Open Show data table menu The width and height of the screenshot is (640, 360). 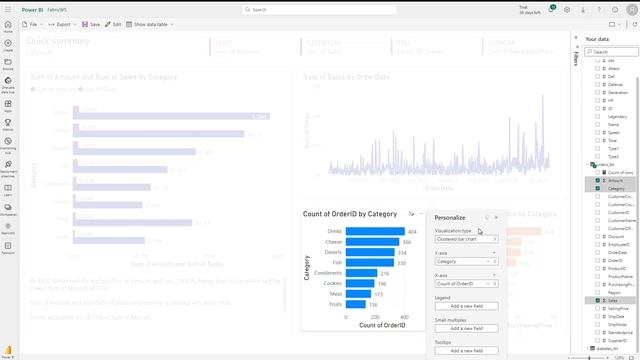[x=150, y=24]
